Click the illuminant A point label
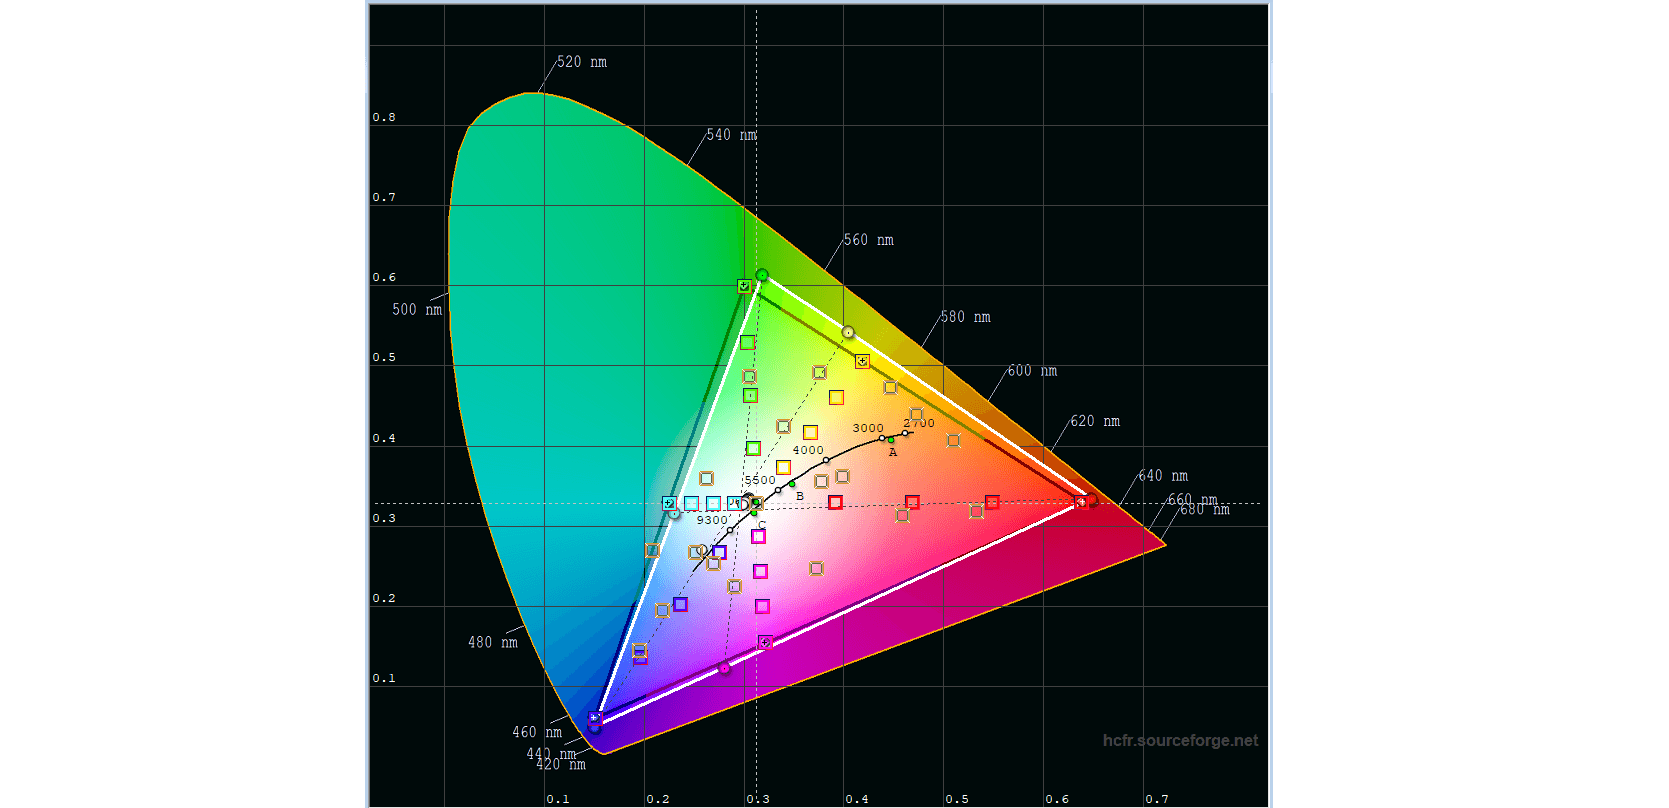Viewport: 1669px width, 808px height. click(893, 452)
